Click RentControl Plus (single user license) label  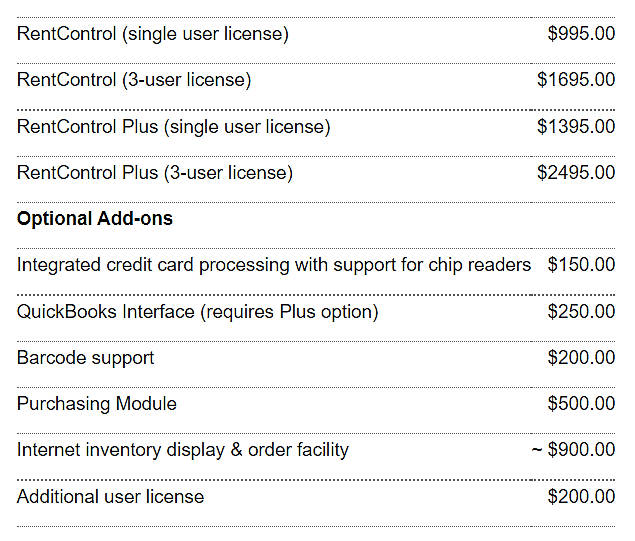tap(173, 127)
